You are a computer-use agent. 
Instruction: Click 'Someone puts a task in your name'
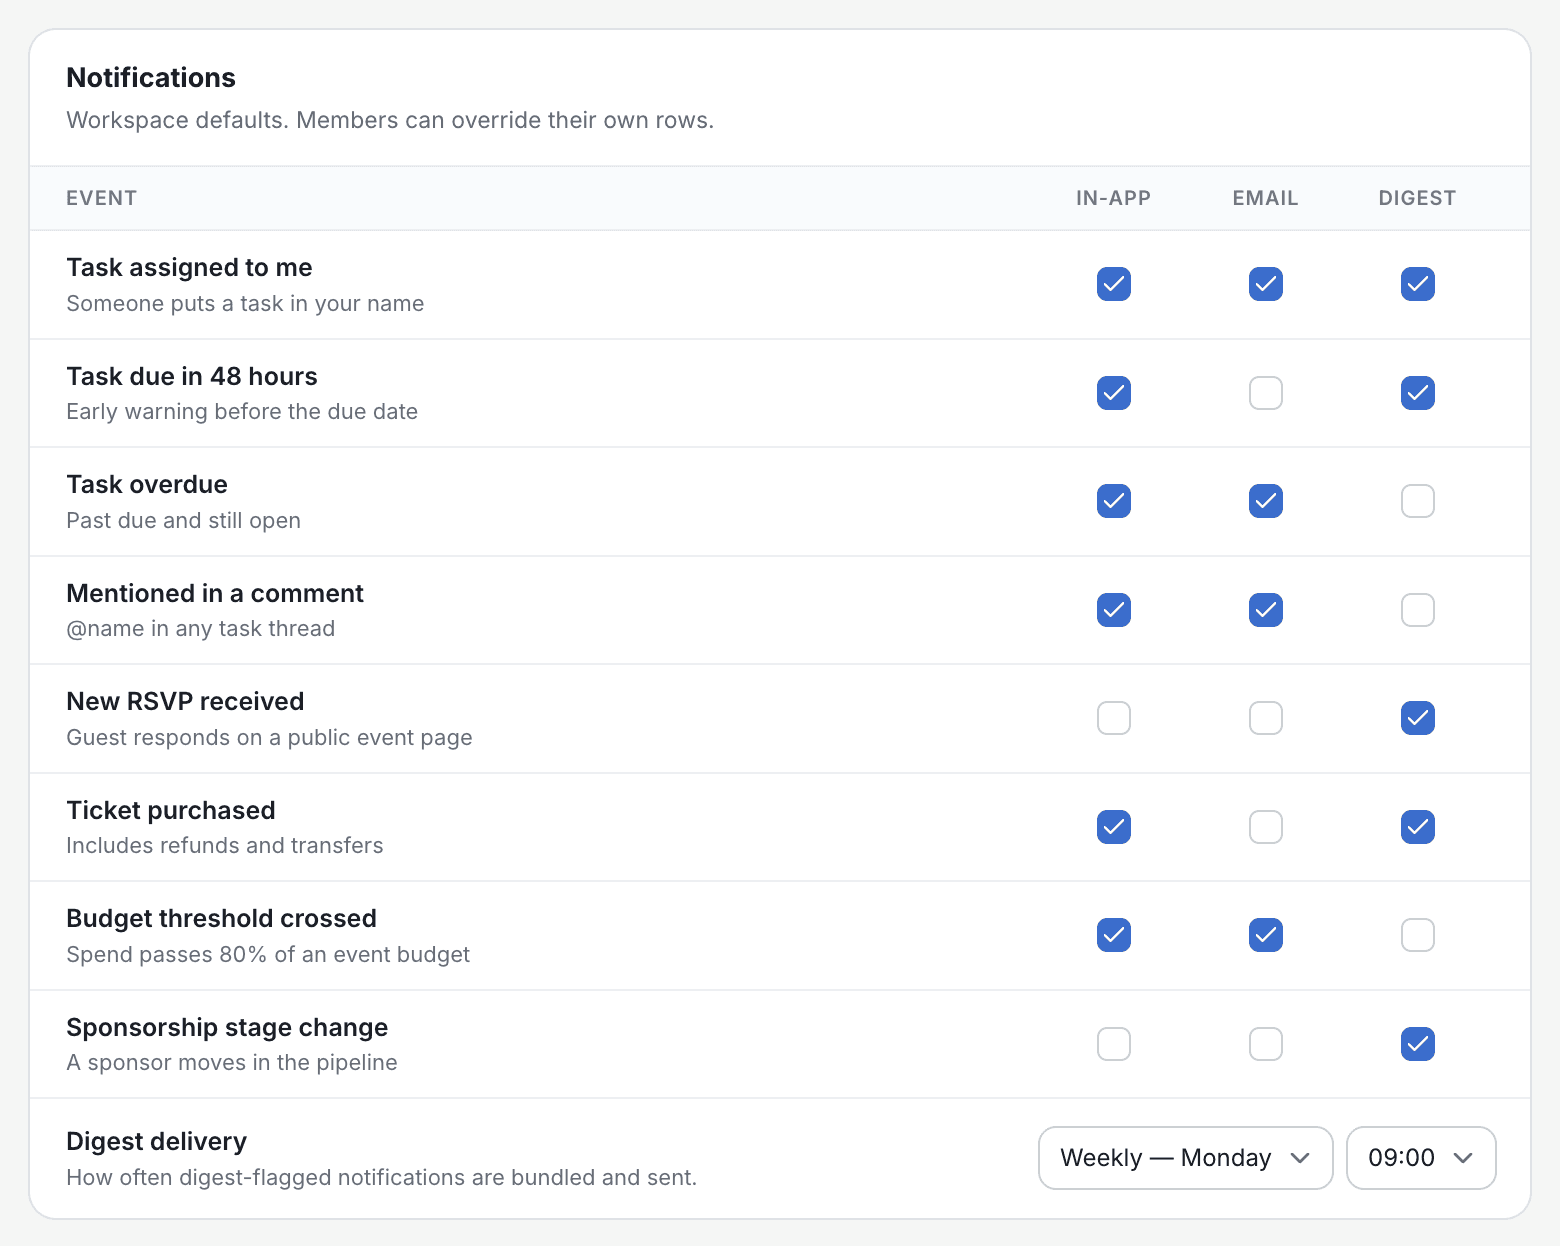245,303
